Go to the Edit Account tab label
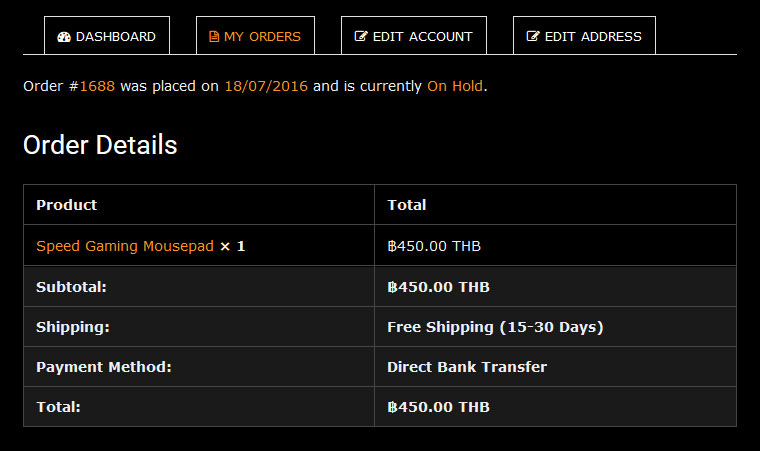The width and height of the screenshot is (760, 451). click(x=422, y=37)
